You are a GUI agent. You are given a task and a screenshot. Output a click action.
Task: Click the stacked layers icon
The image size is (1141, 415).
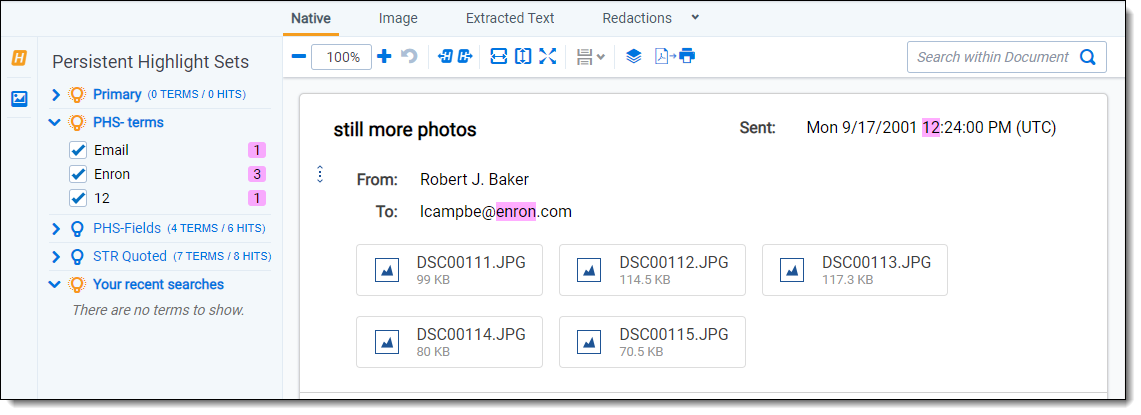pos(633,57)
